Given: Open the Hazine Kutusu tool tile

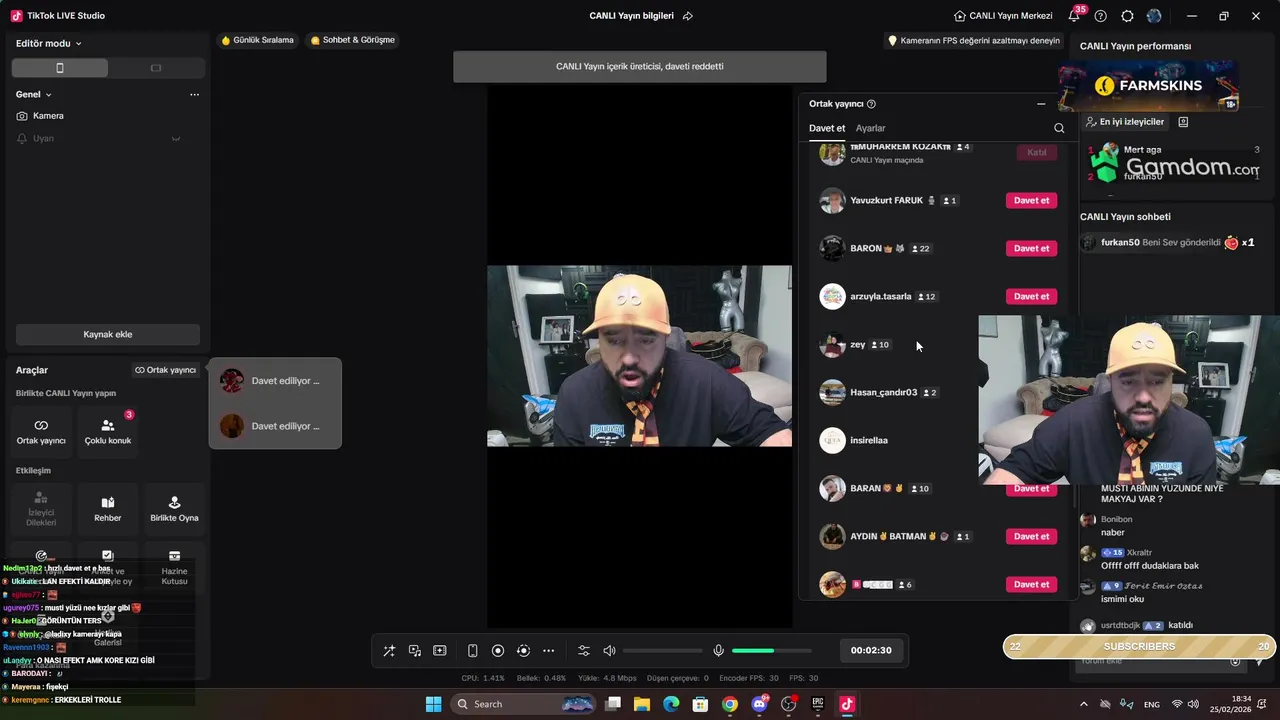Looking at the screenshot, I should coord(174,567).
